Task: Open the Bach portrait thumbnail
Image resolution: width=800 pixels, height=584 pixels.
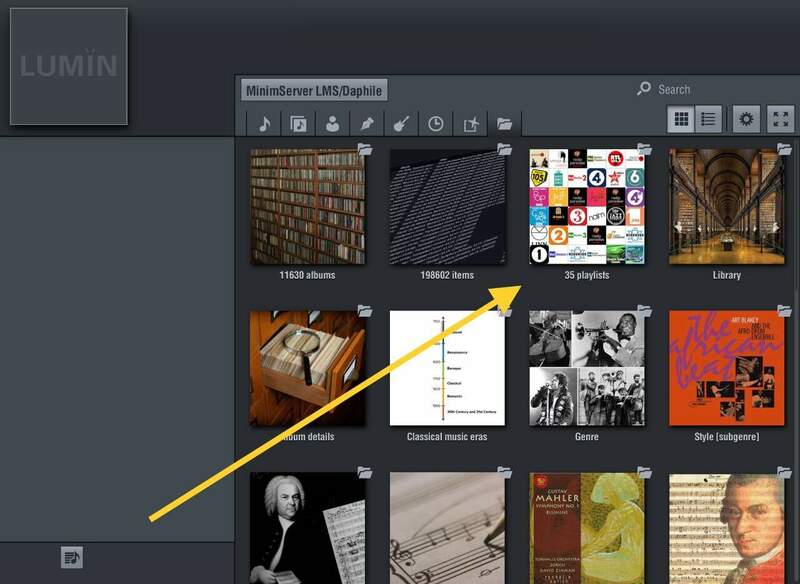Action: click(308, 528)
